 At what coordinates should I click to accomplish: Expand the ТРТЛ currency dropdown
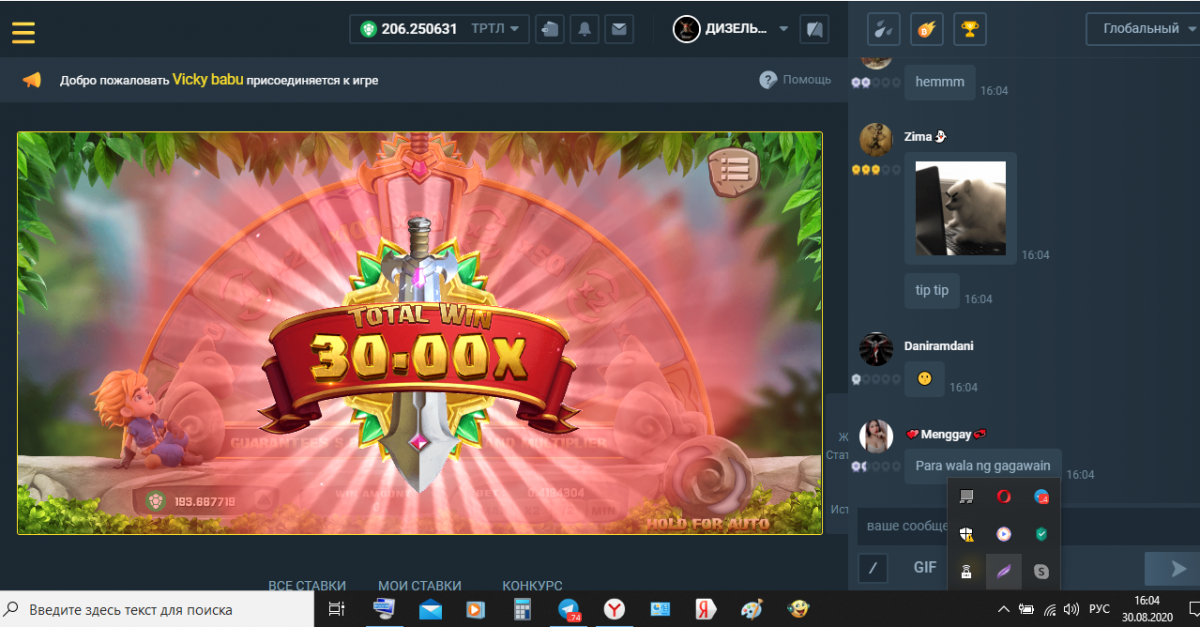pos(499,29)
